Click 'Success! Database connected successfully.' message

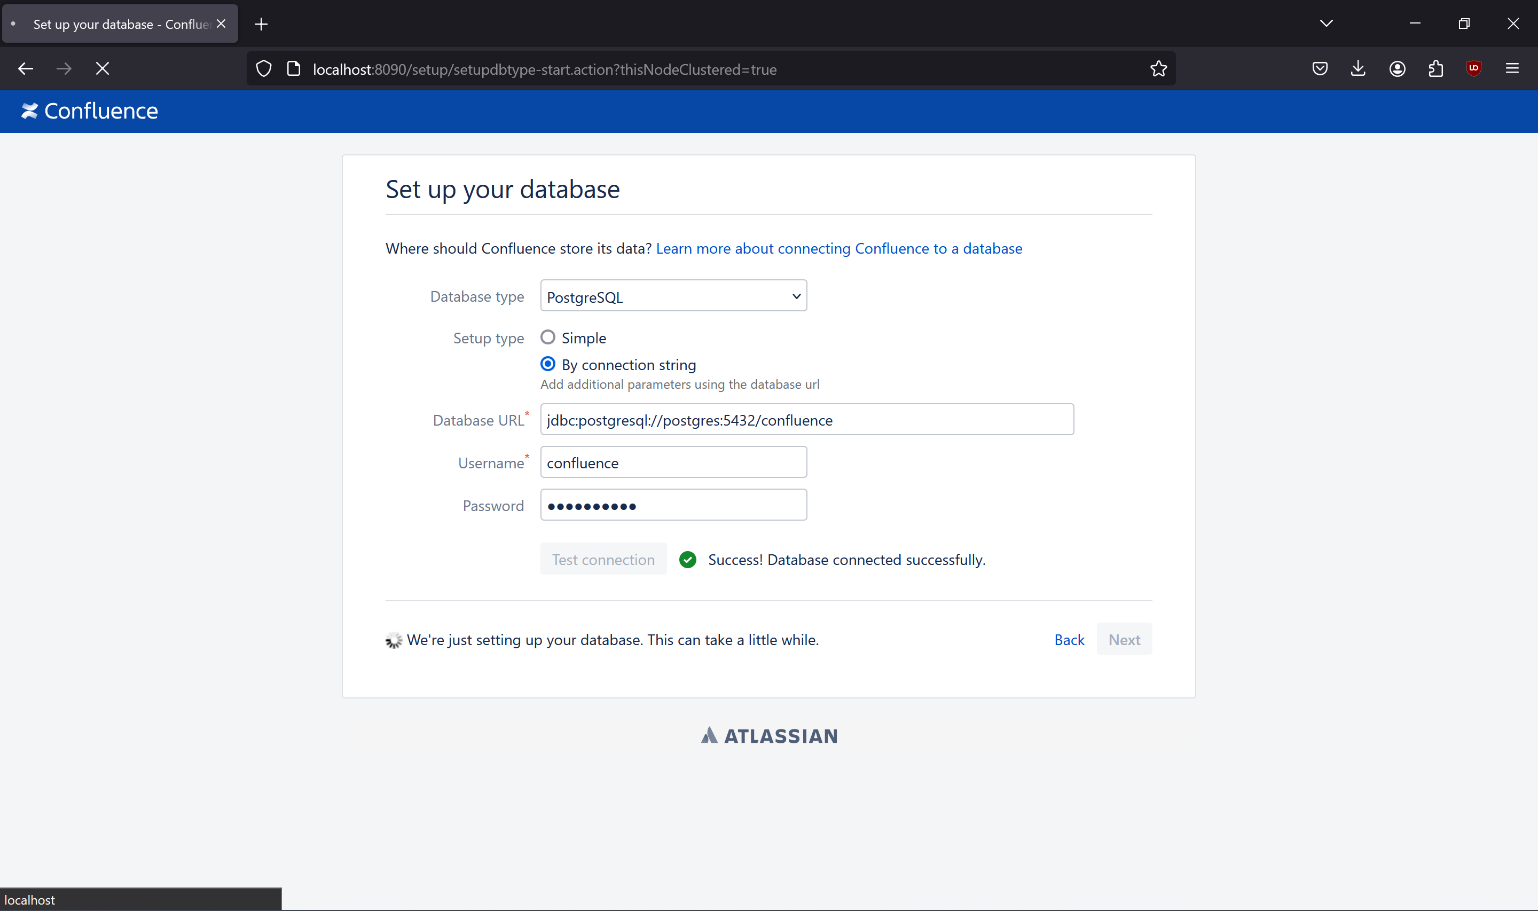[x=847, y=560]
